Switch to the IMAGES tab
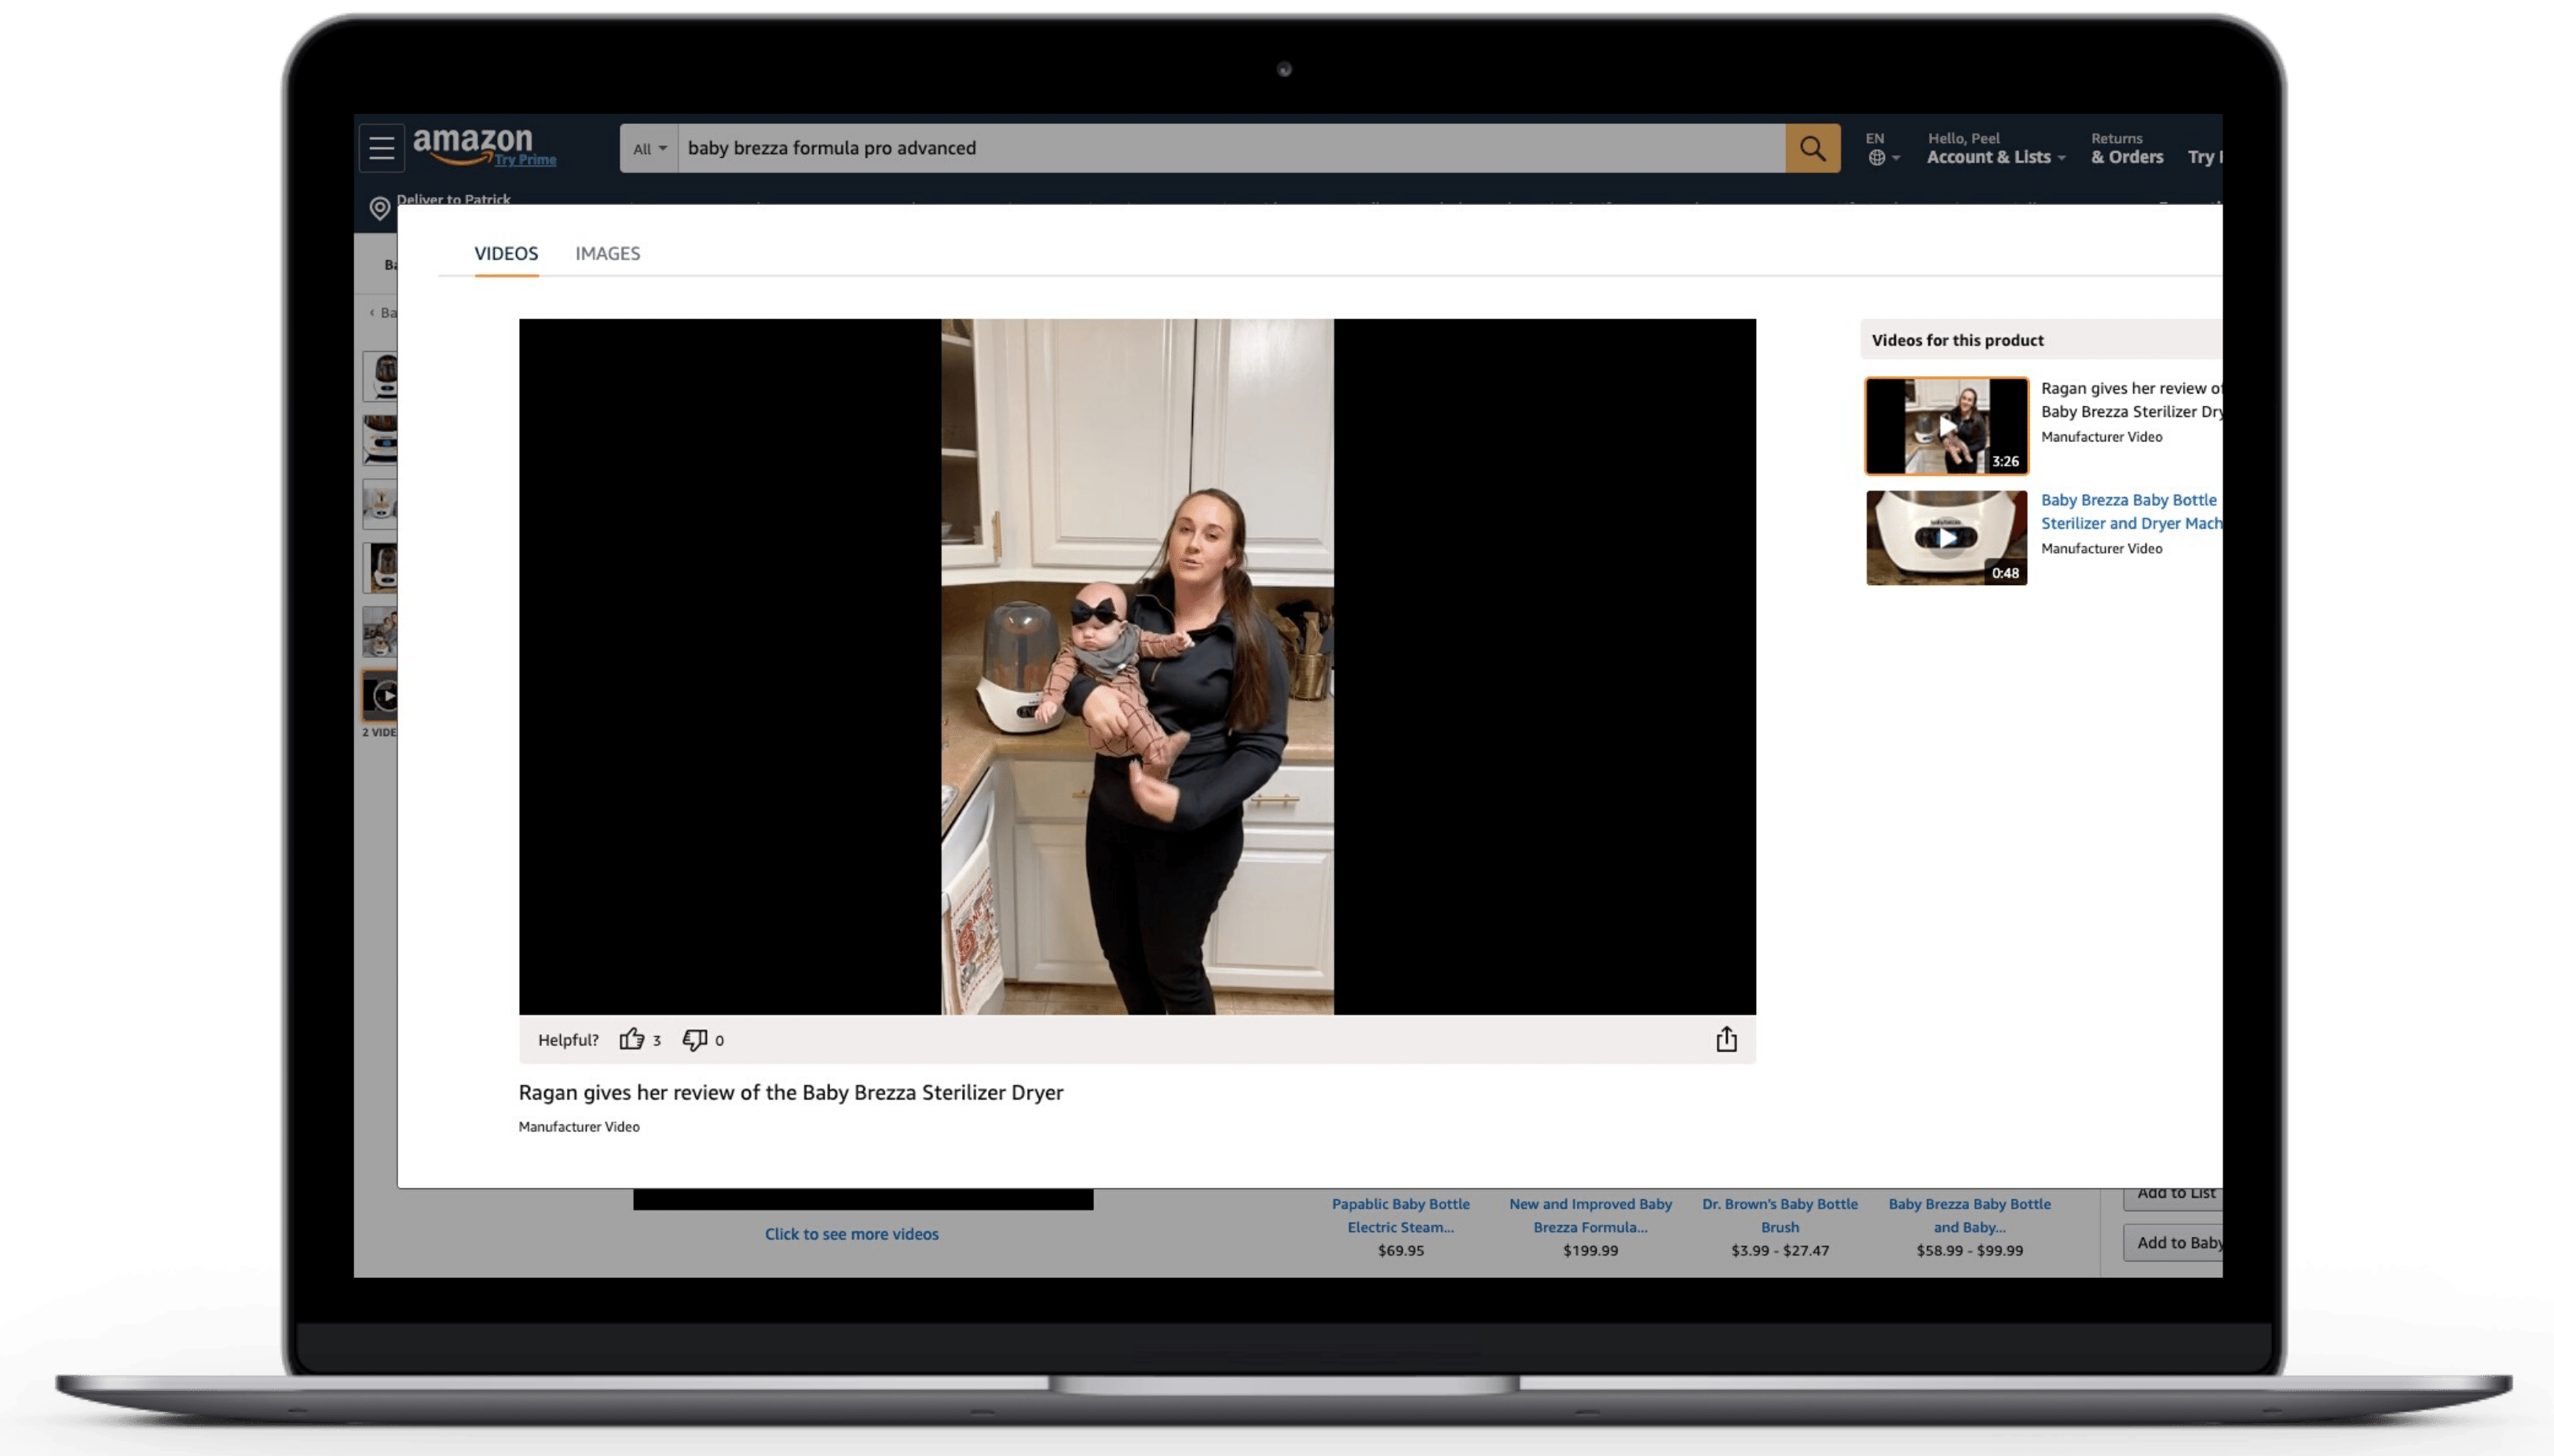 point(607,253)
